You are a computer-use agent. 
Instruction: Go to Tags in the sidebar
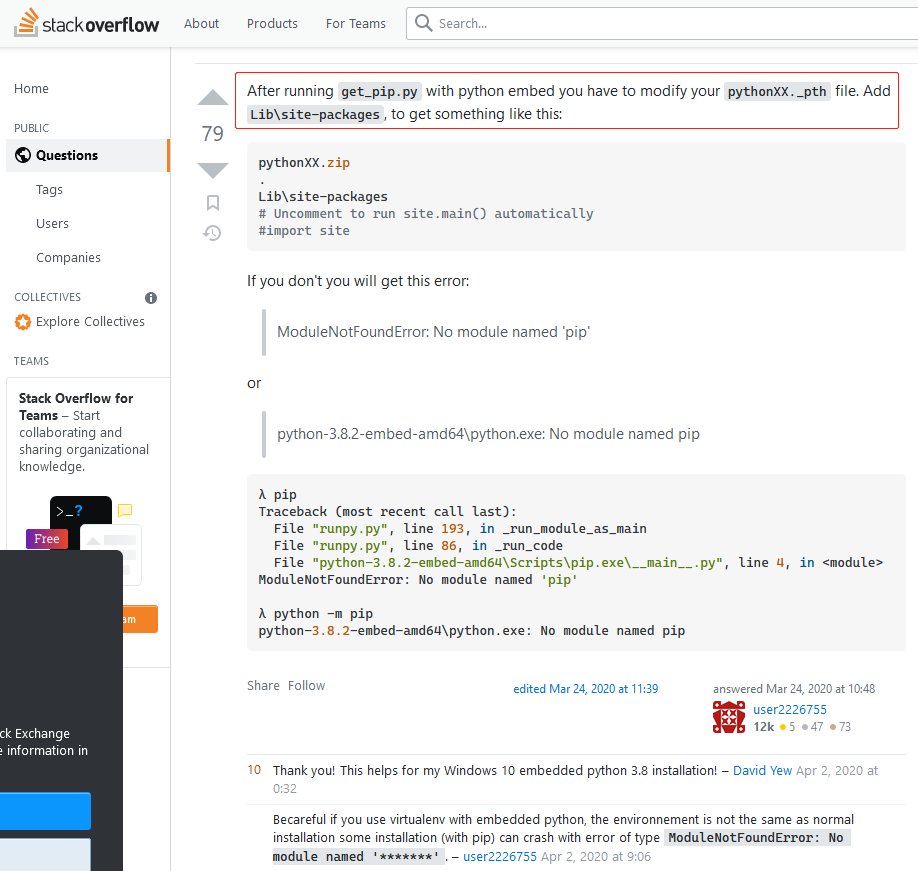coord(49,190)
